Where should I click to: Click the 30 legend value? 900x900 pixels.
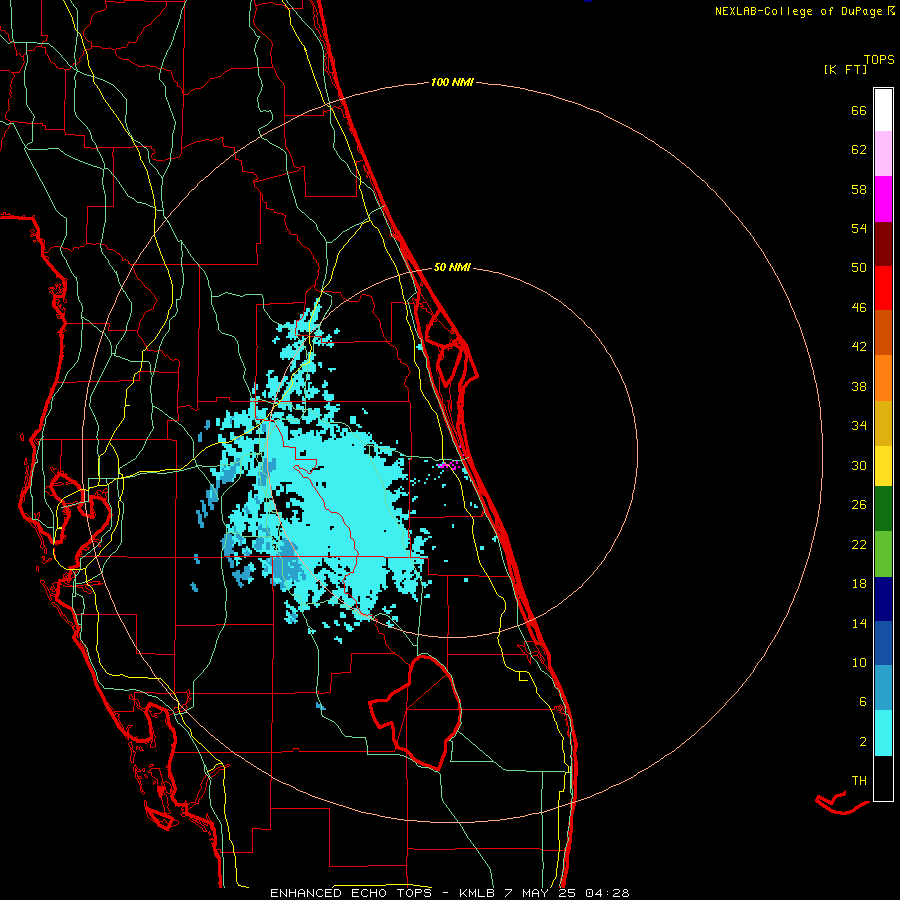[x=859, y=465]
